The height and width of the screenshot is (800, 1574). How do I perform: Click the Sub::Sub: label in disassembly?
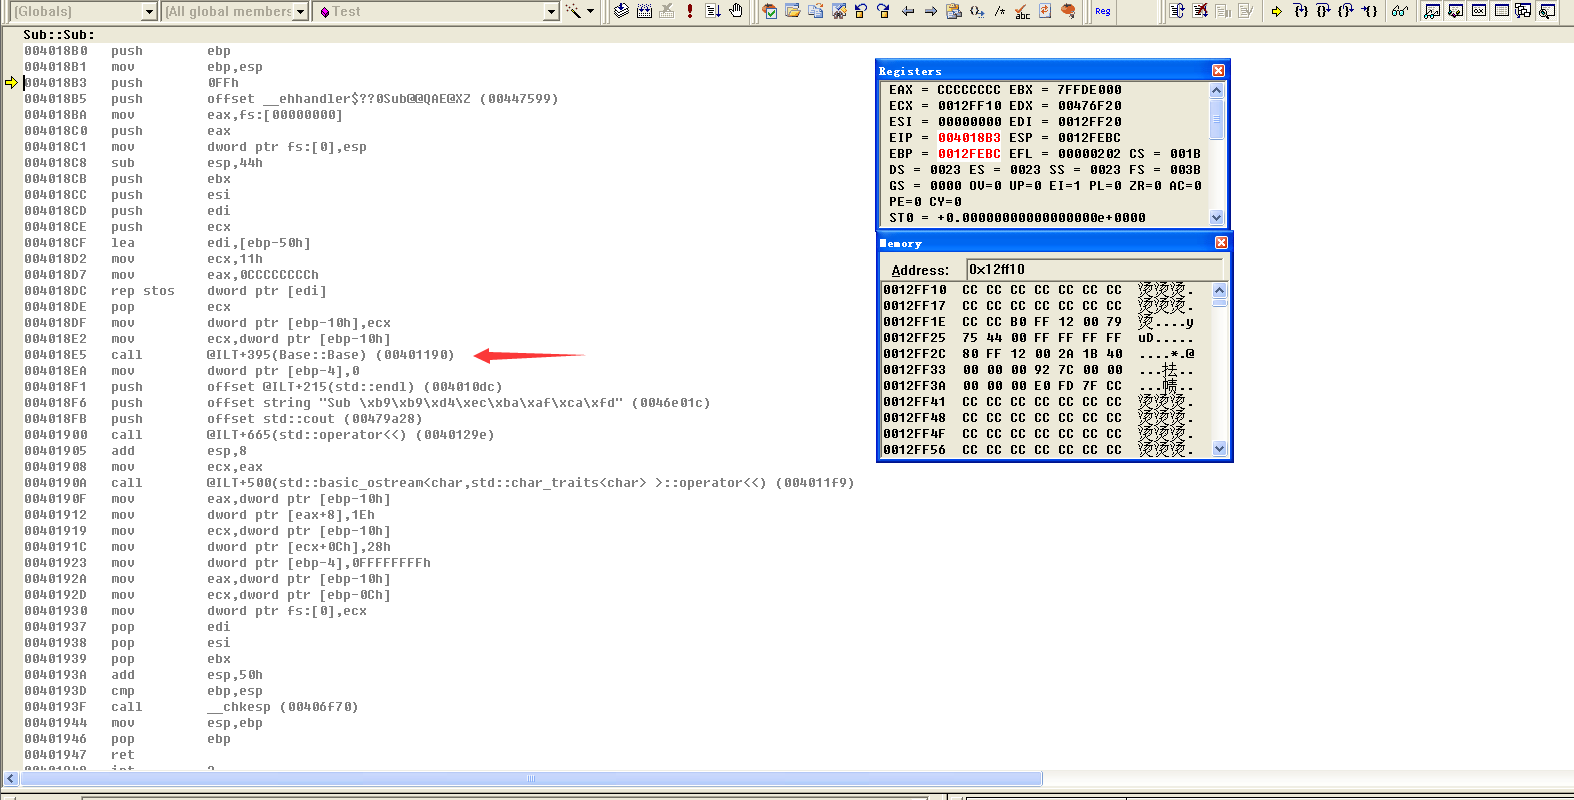tap(59, 34)
